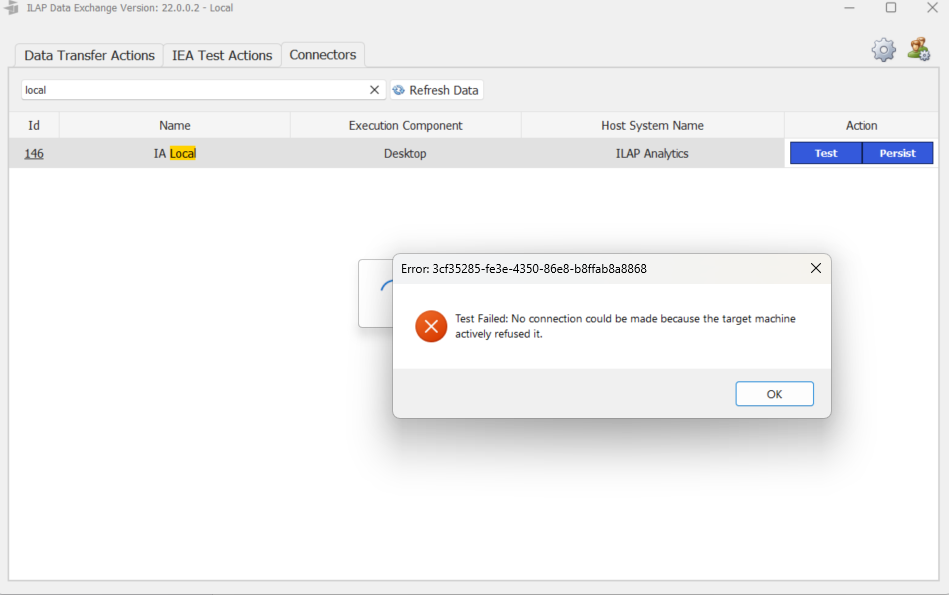Click the Test button for IA Local

[825, 153]
